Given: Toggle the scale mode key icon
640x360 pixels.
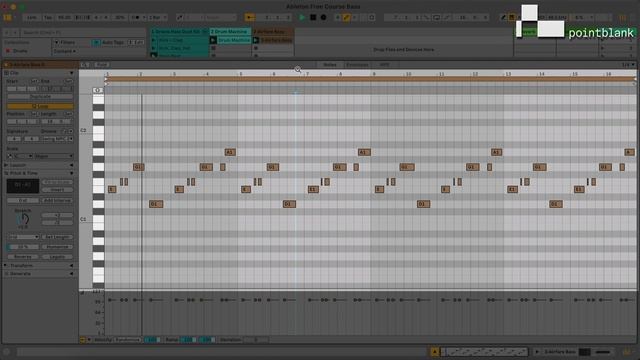Looking at the screenshot, I should point(179,18).
